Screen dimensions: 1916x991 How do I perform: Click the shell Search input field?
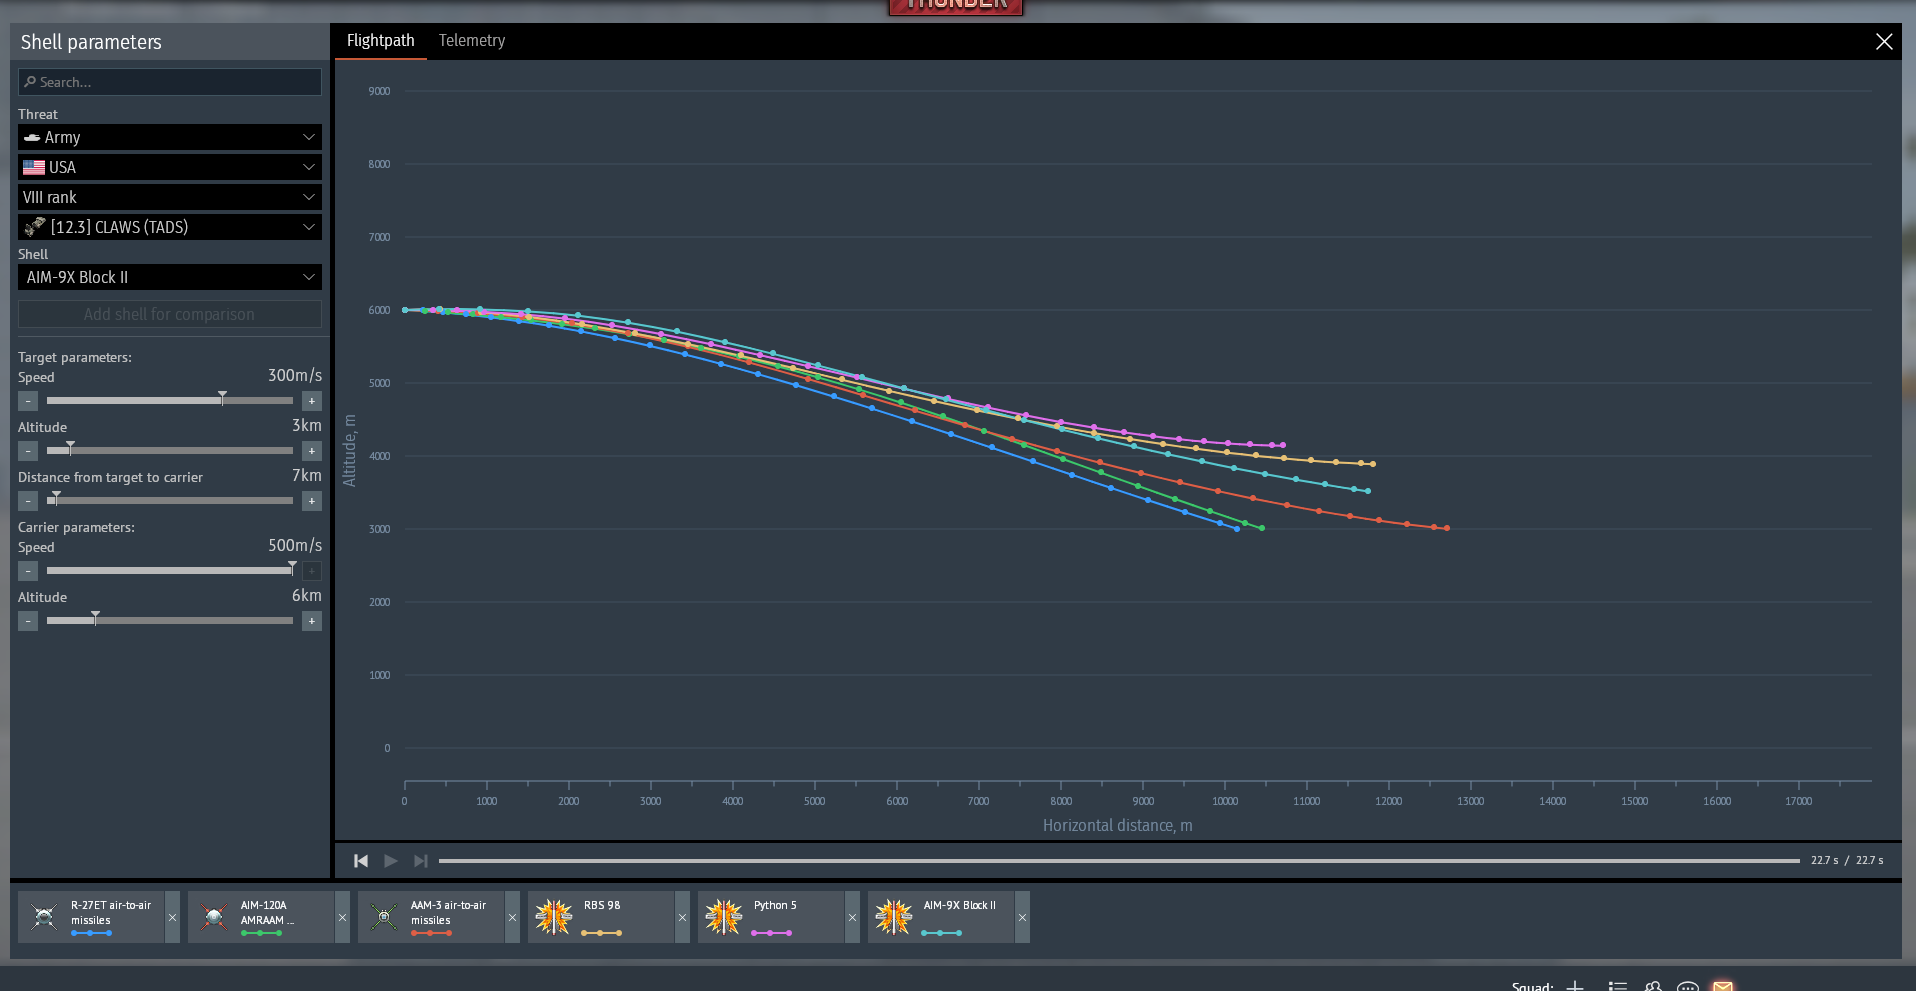(x=170, y=82)
